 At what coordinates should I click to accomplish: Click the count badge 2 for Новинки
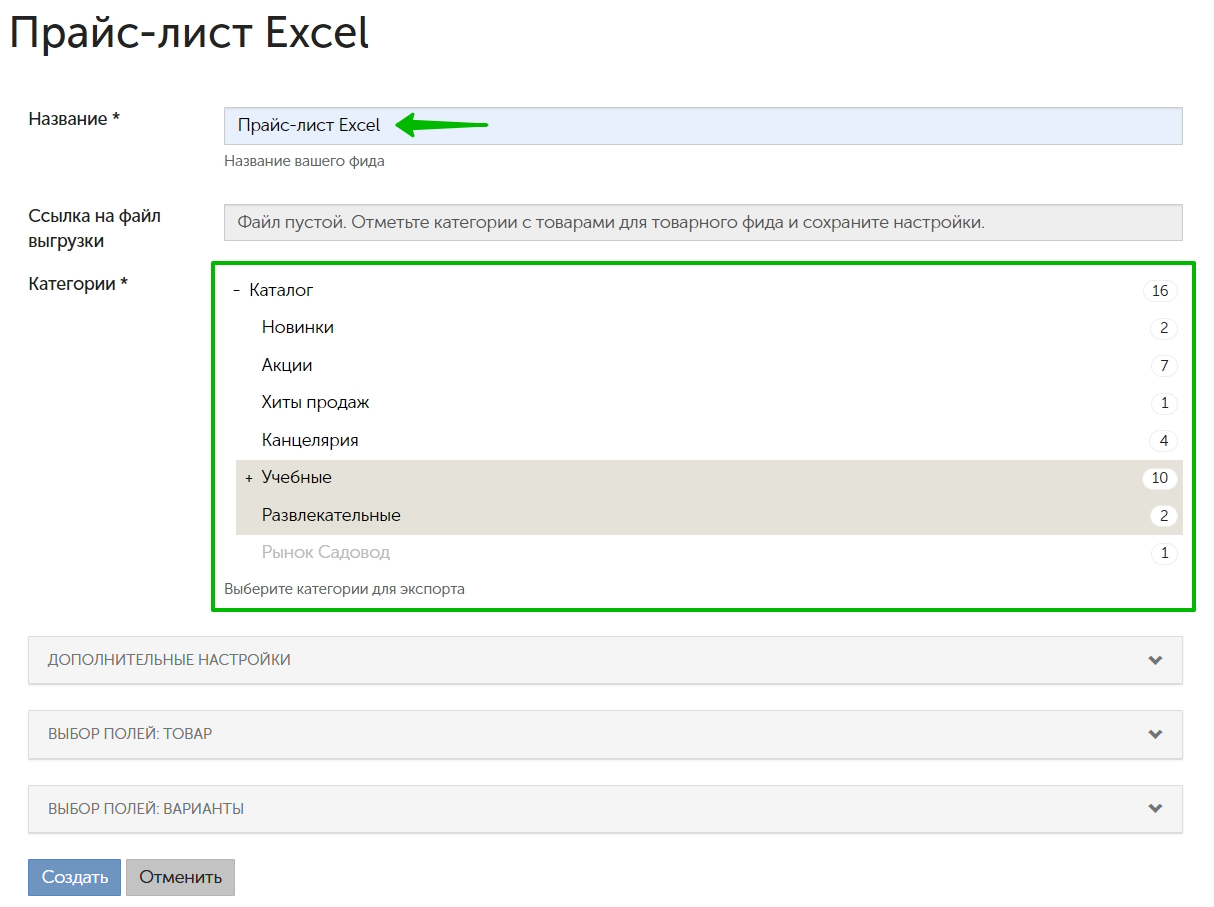coord(1164,328)
